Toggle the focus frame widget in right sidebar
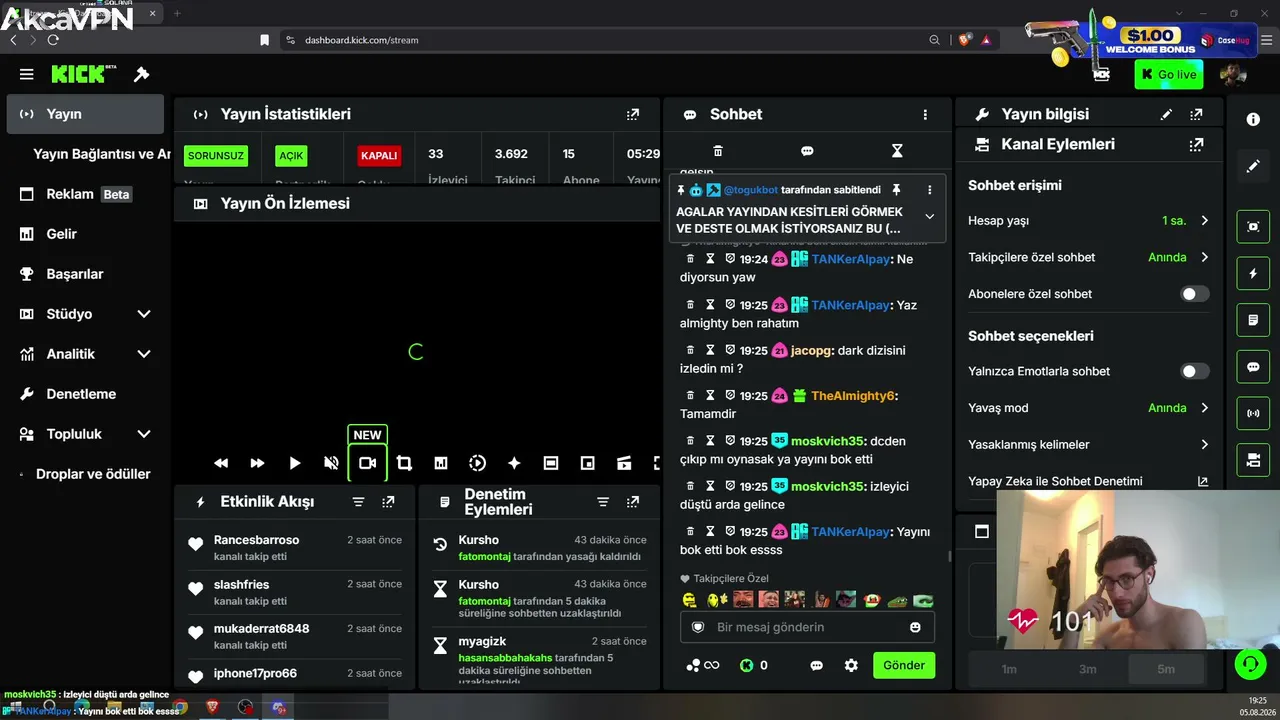The width and height of the screenshot is (1280, 720). [x=1253, y=226]
